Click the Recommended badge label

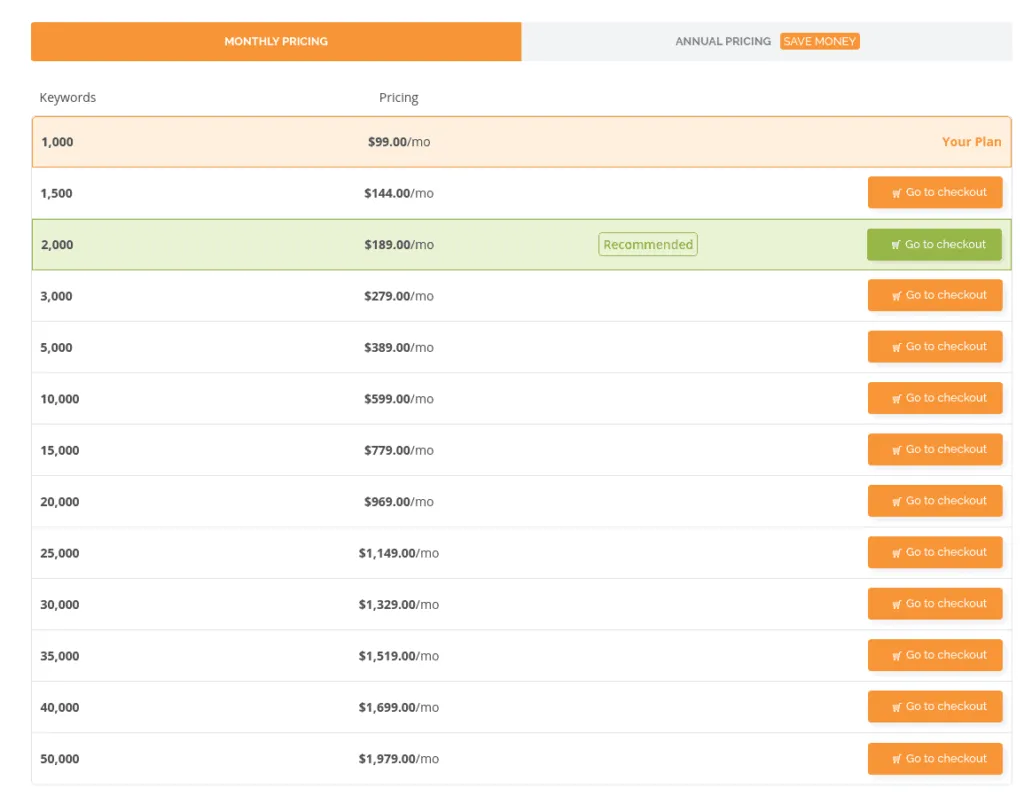click(x=648, y=245)
